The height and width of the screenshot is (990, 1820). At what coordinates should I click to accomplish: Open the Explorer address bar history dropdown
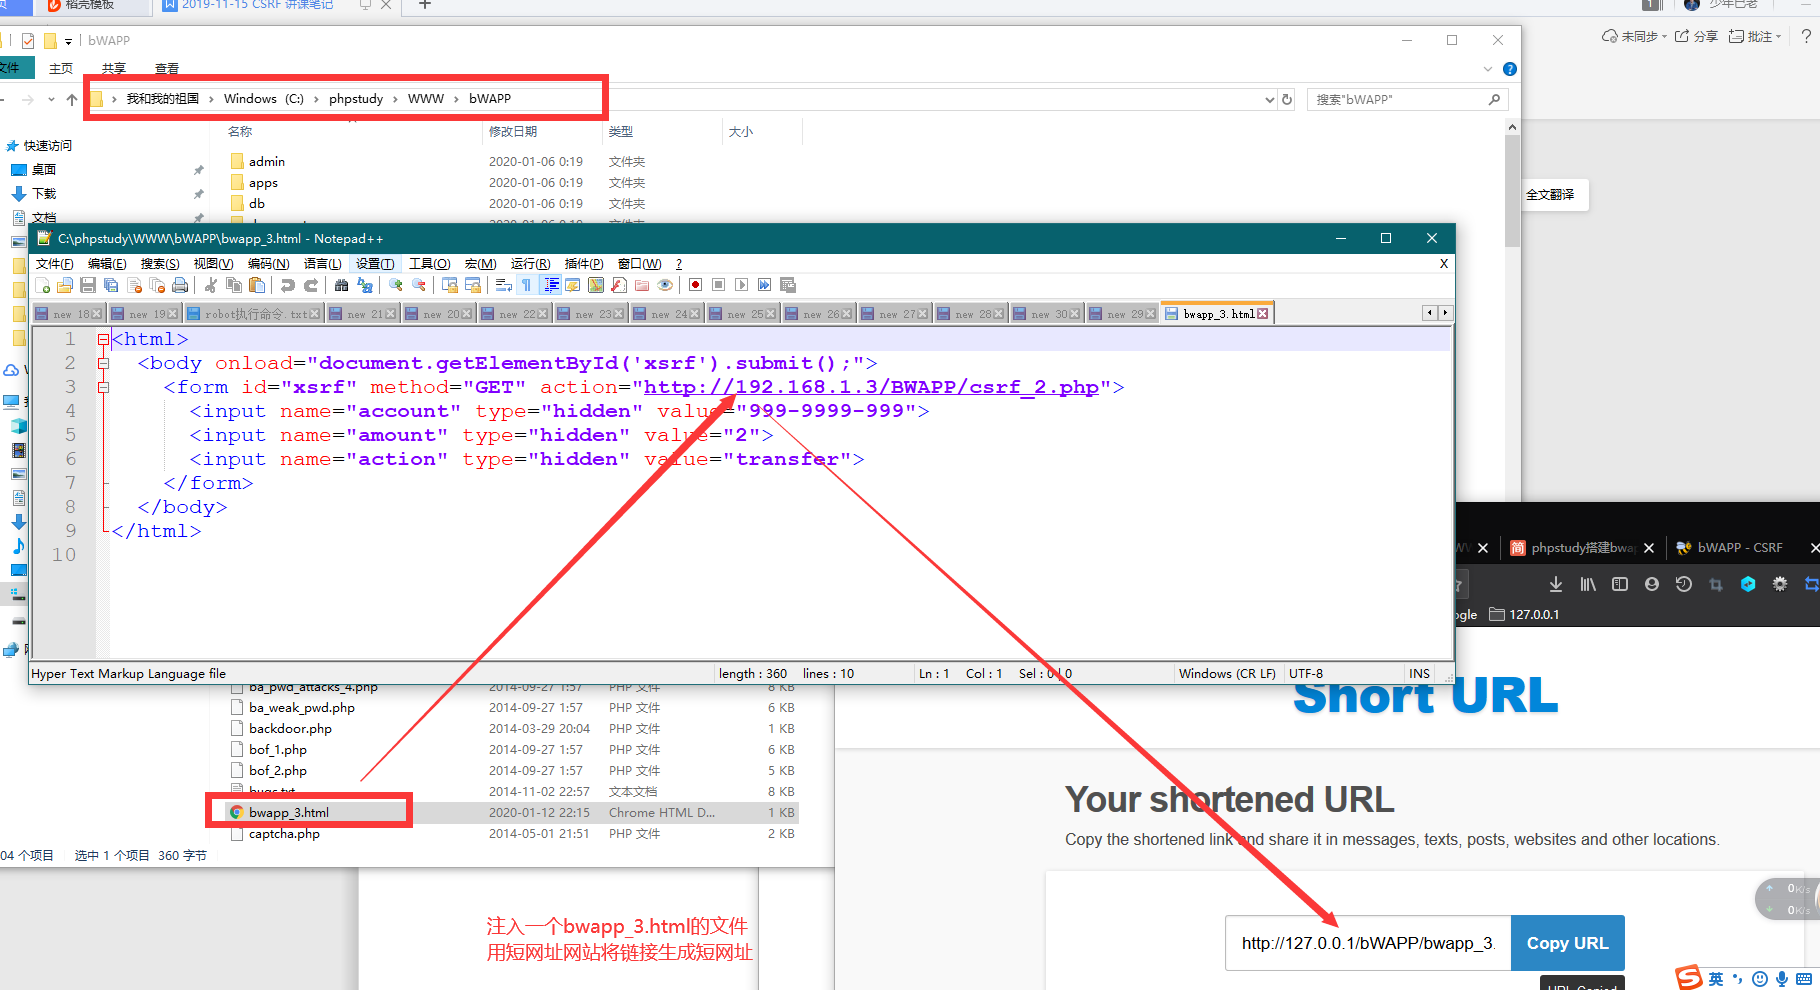click(x=1269, y=99)
